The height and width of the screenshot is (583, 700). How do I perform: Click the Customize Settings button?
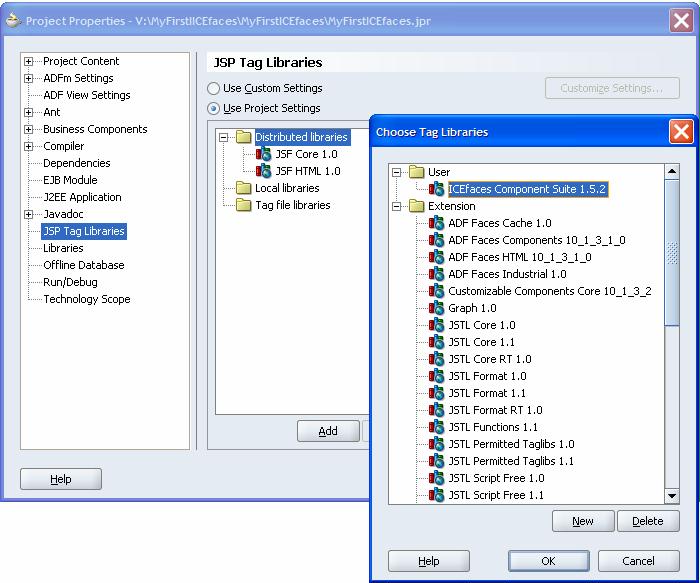click(612, 88)
